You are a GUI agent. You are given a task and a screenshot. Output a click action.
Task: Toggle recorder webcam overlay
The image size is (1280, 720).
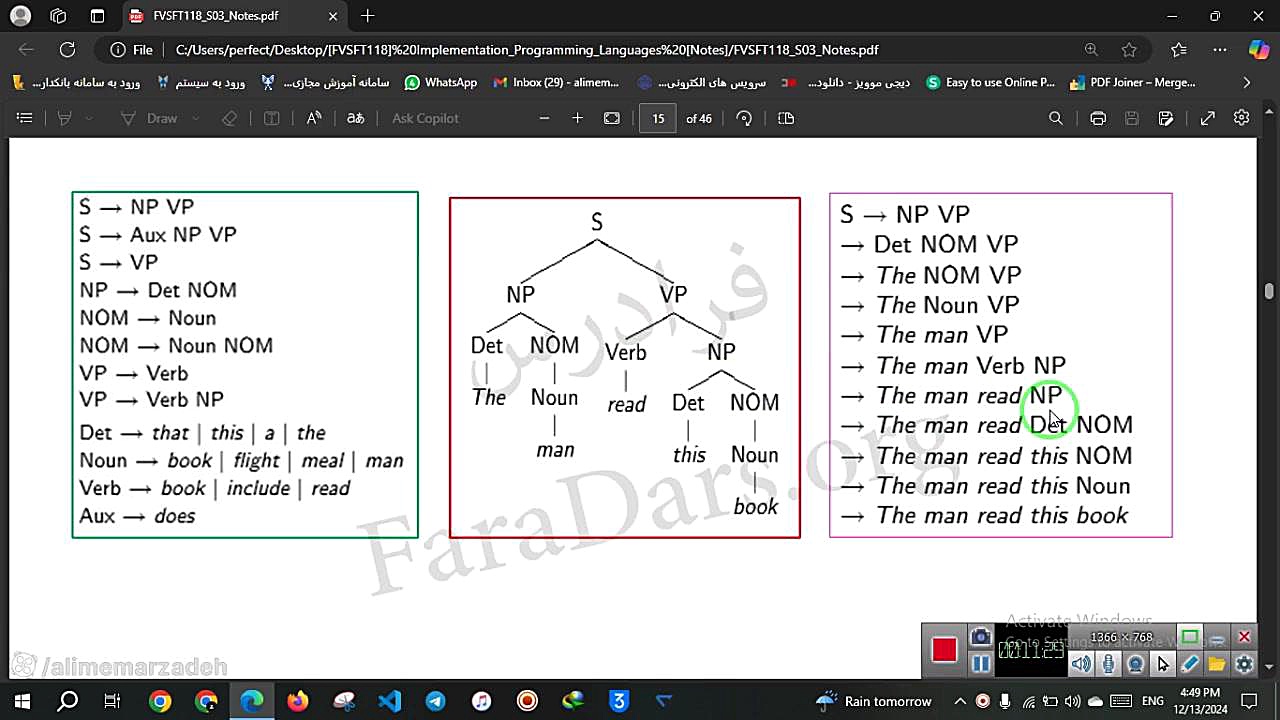tap(1135, 664)
